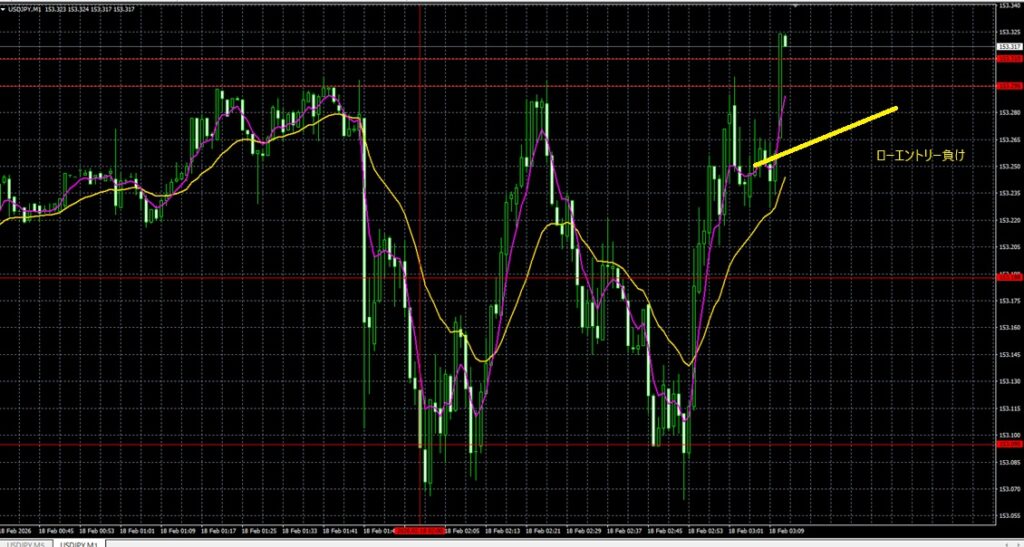Click the red highlighted time label on the axis

(419, 531)
